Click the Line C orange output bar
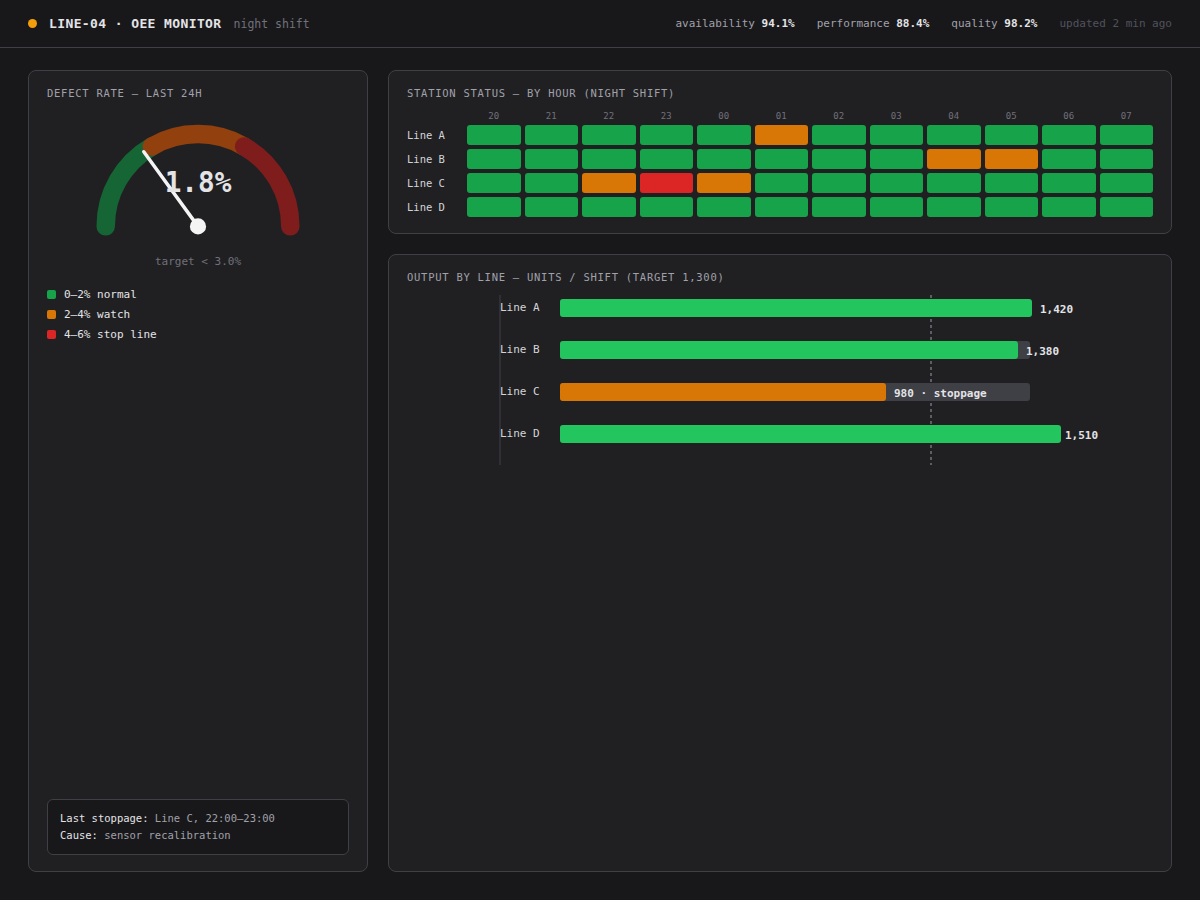This screenshot has width=1200, height=900. (x=723, y=392)
